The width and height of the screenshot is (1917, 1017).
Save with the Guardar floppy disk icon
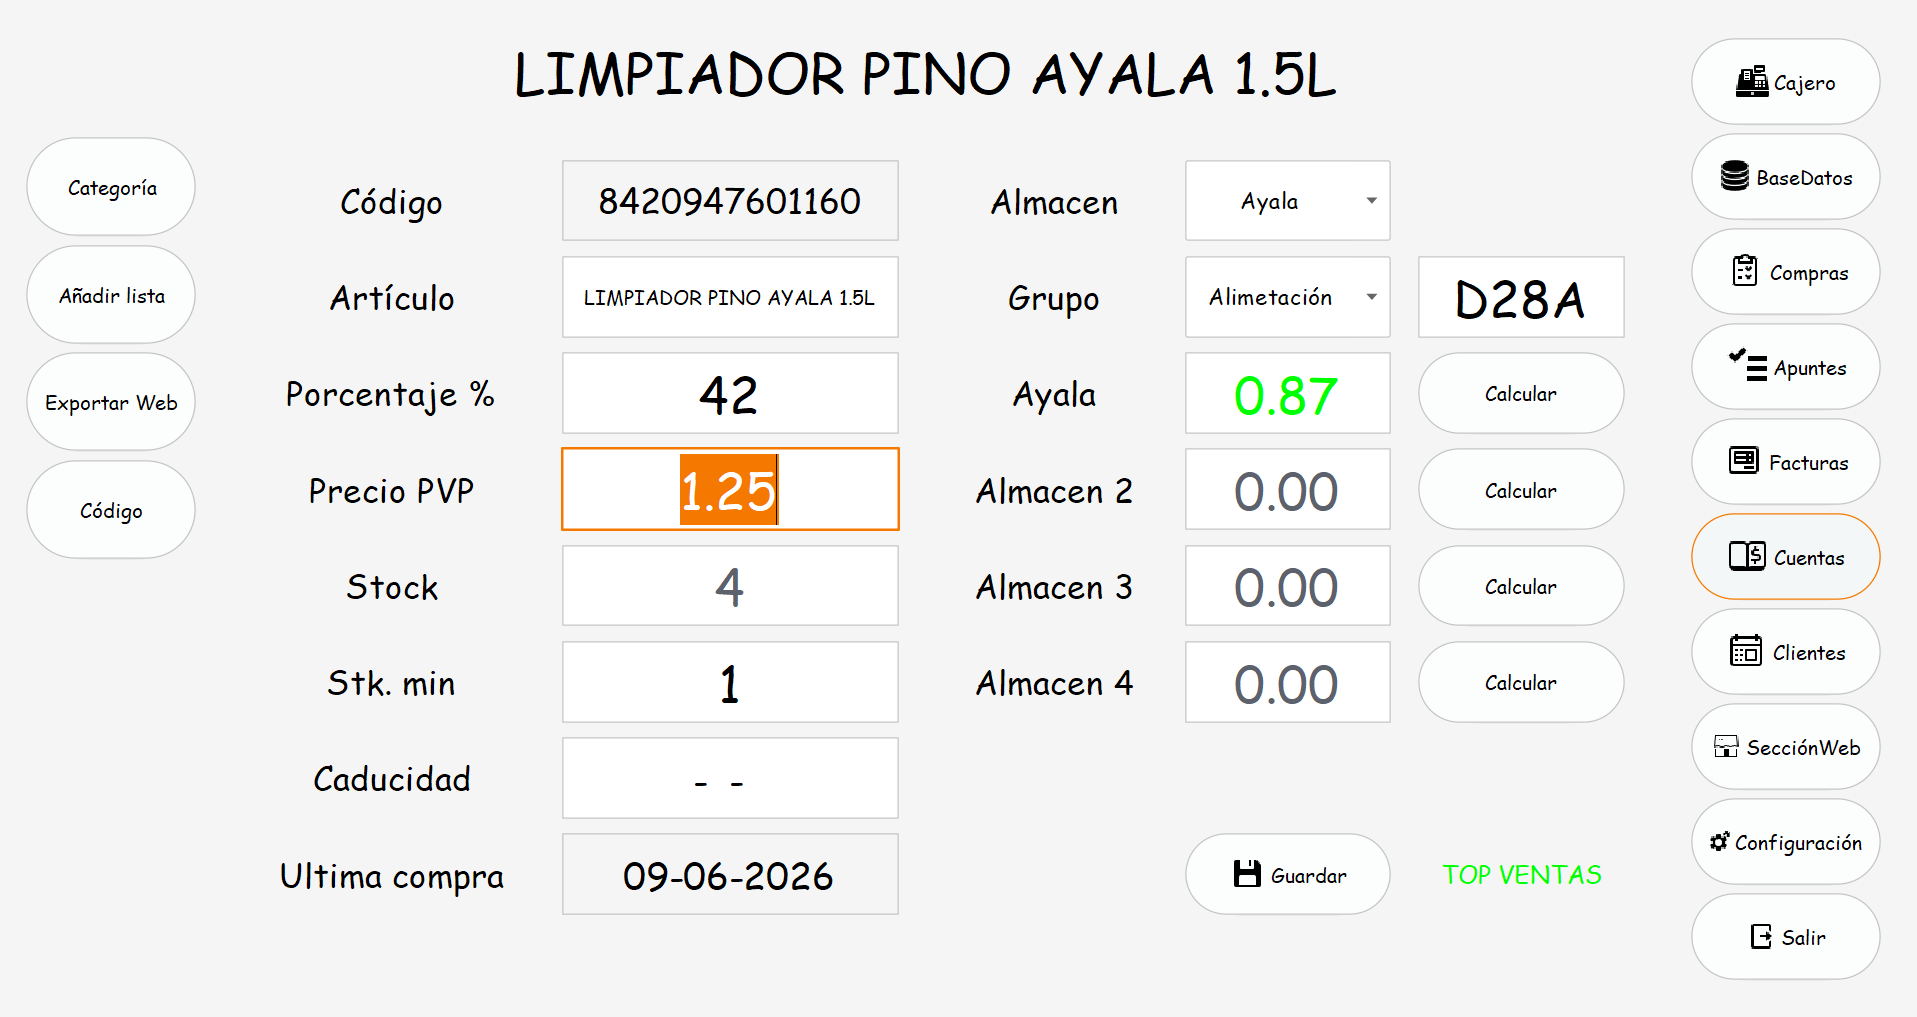click(1247, 874)
